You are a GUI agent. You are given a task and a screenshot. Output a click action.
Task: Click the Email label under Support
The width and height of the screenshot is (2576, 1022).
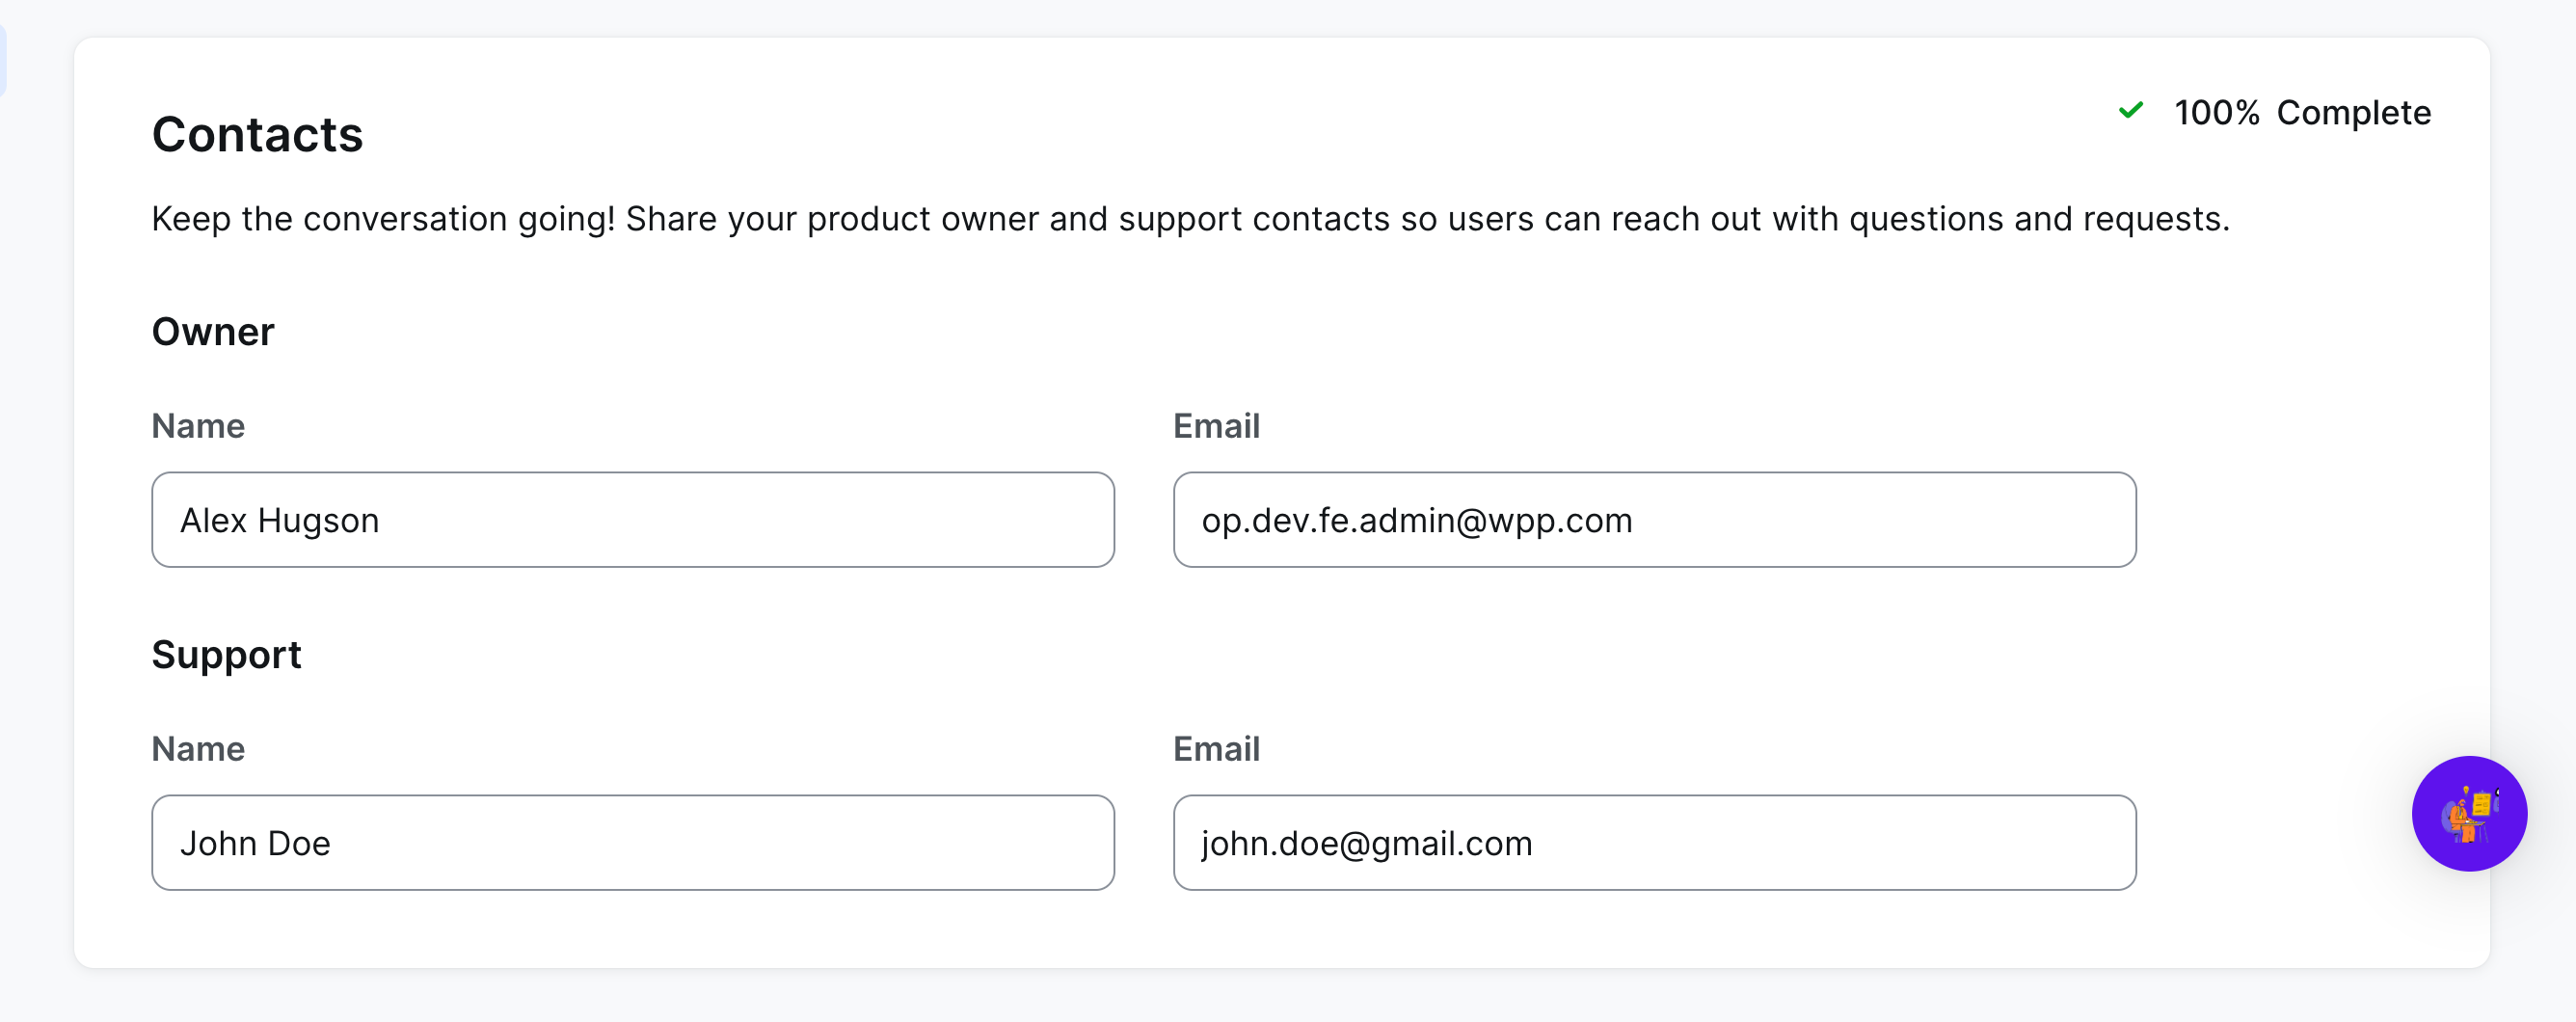tap(1216, 749)
